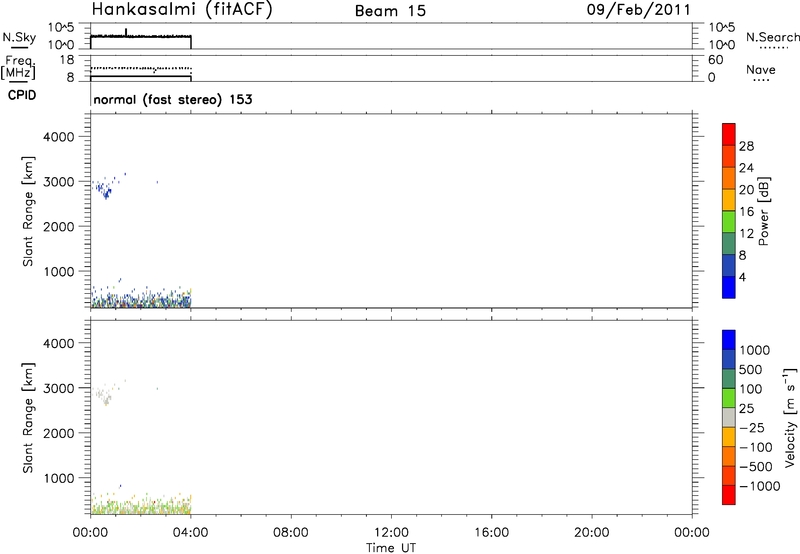Viewport: 800px width, 554px height.
Task: Click '4000' on the power panel axis
Action: pyautogui.click(x=59, y=137)
